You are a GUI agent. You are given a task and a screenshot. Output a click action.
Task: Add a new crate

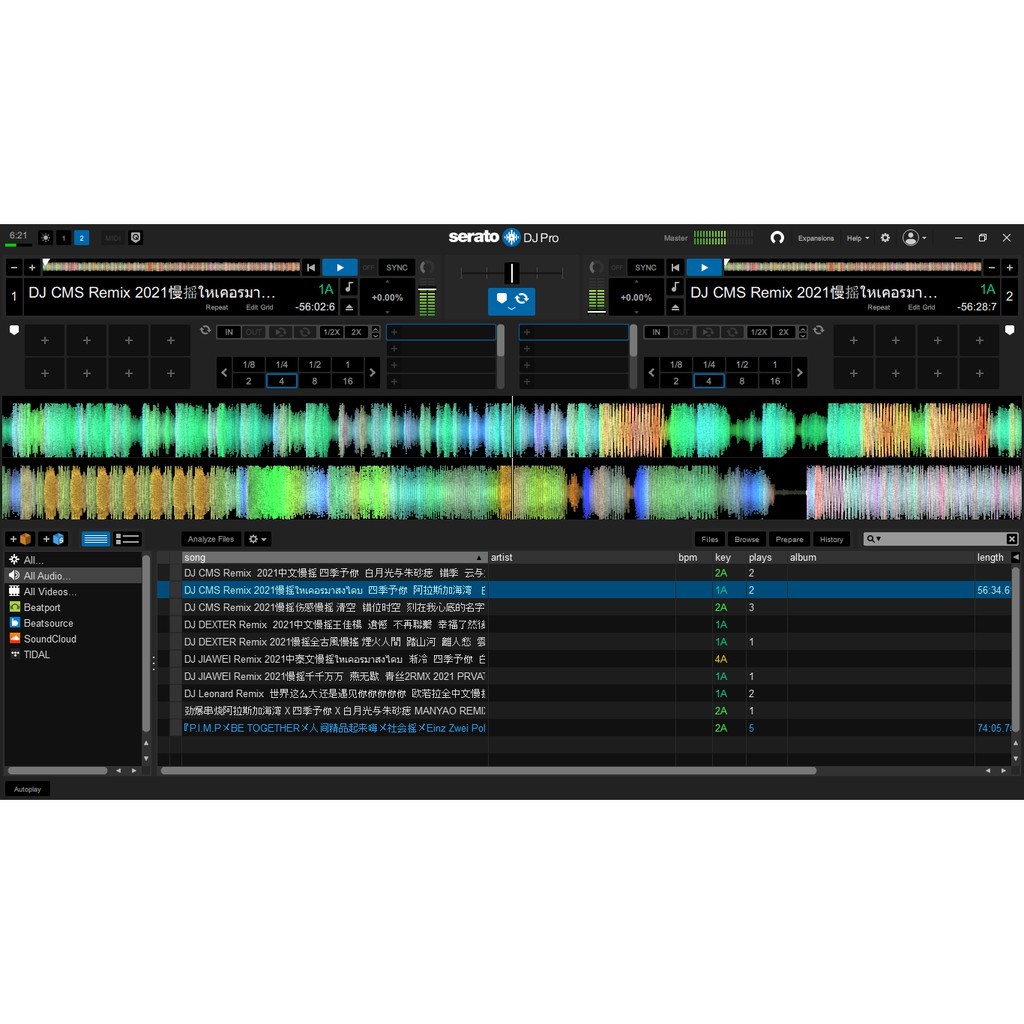[x=20, y=539]
